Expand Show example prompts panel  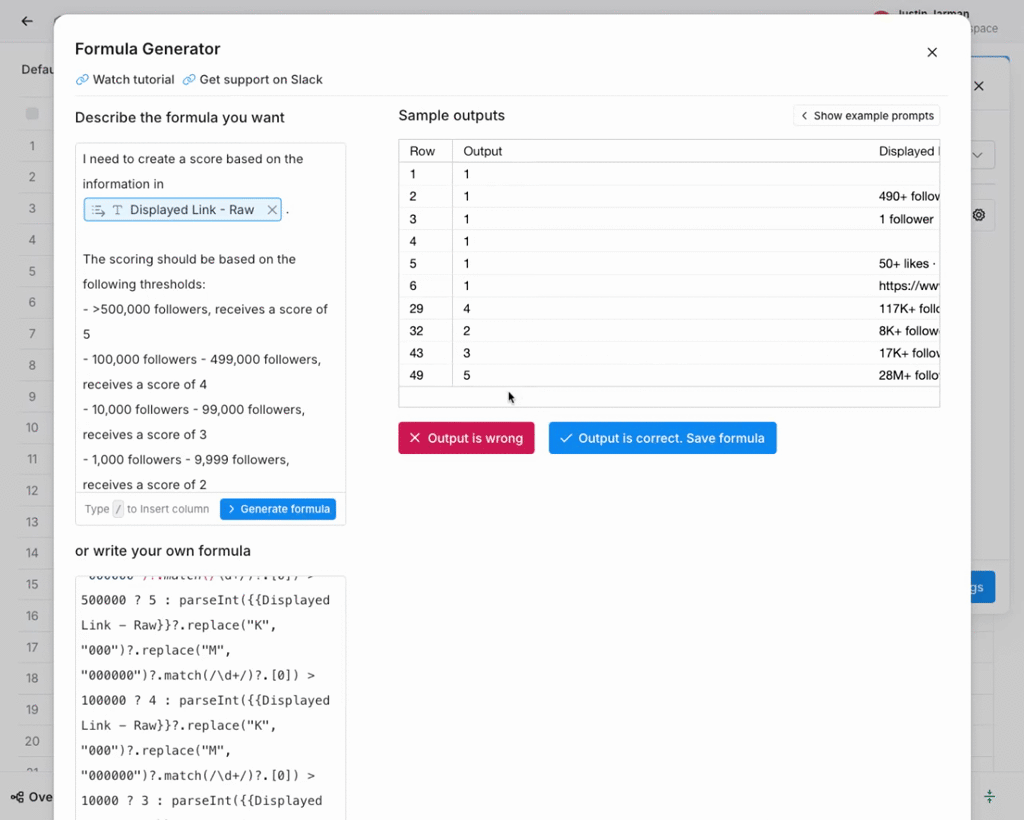tap(866, 116)
